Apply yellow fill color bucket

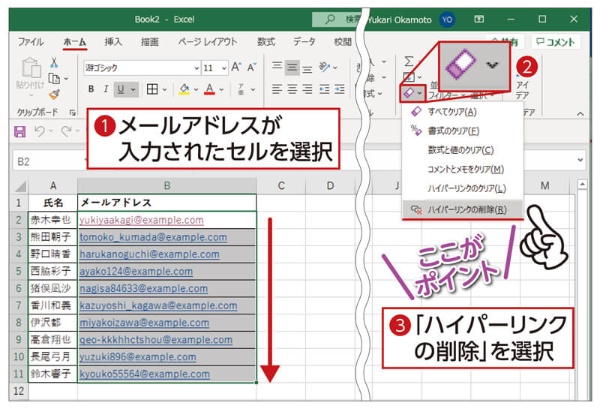[x=184, y=90]
